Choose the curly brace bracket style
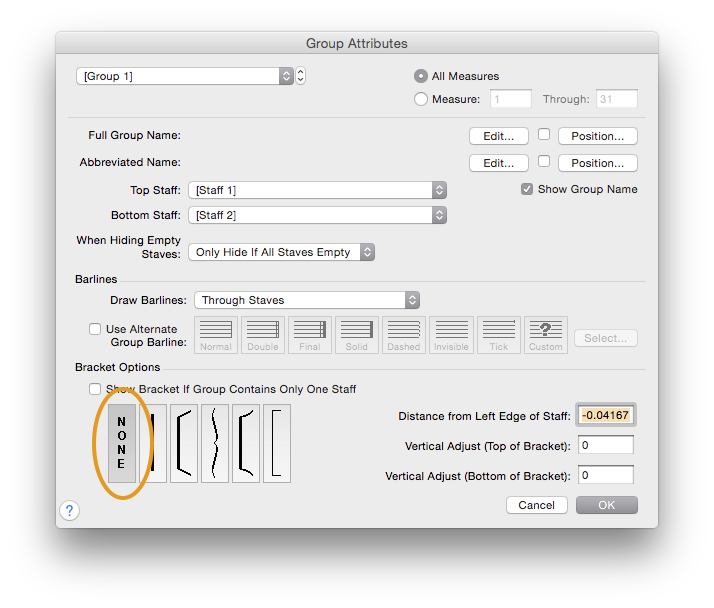Screen dimensions: 714x608 coord(215,443)
